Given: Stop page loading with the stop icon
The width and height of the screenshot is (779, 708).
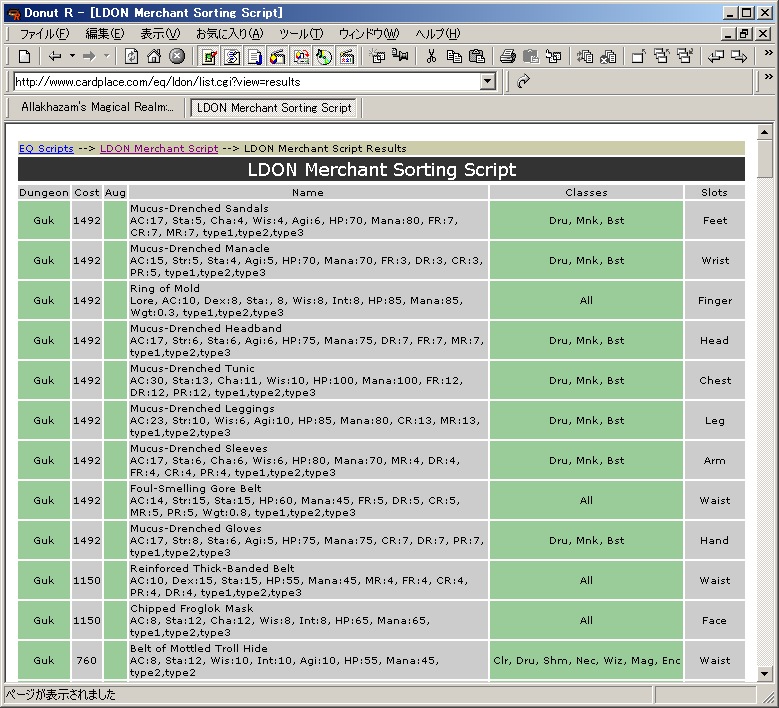Looking at the screenshot, I should click(177, 56).
